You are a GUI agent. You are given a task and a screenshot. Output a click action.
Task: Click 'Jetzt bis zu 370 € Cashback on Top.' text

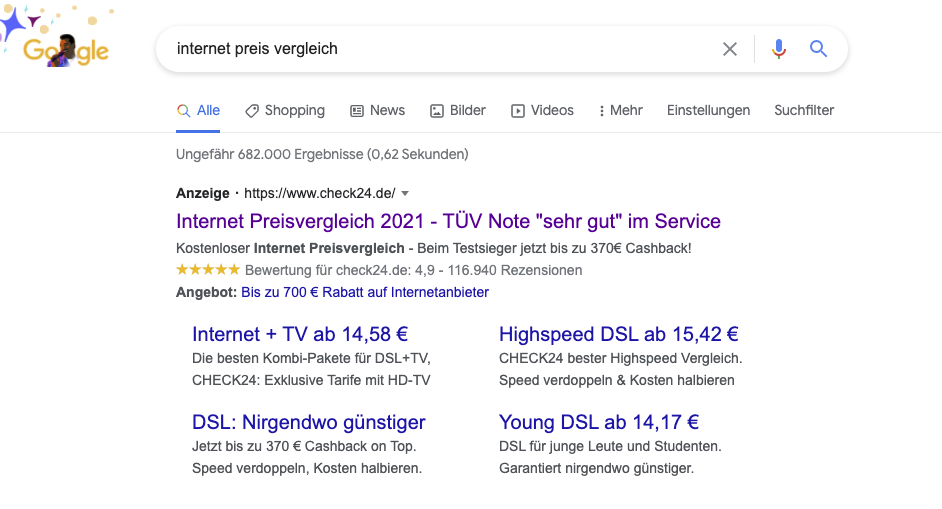tap(304, 447)
